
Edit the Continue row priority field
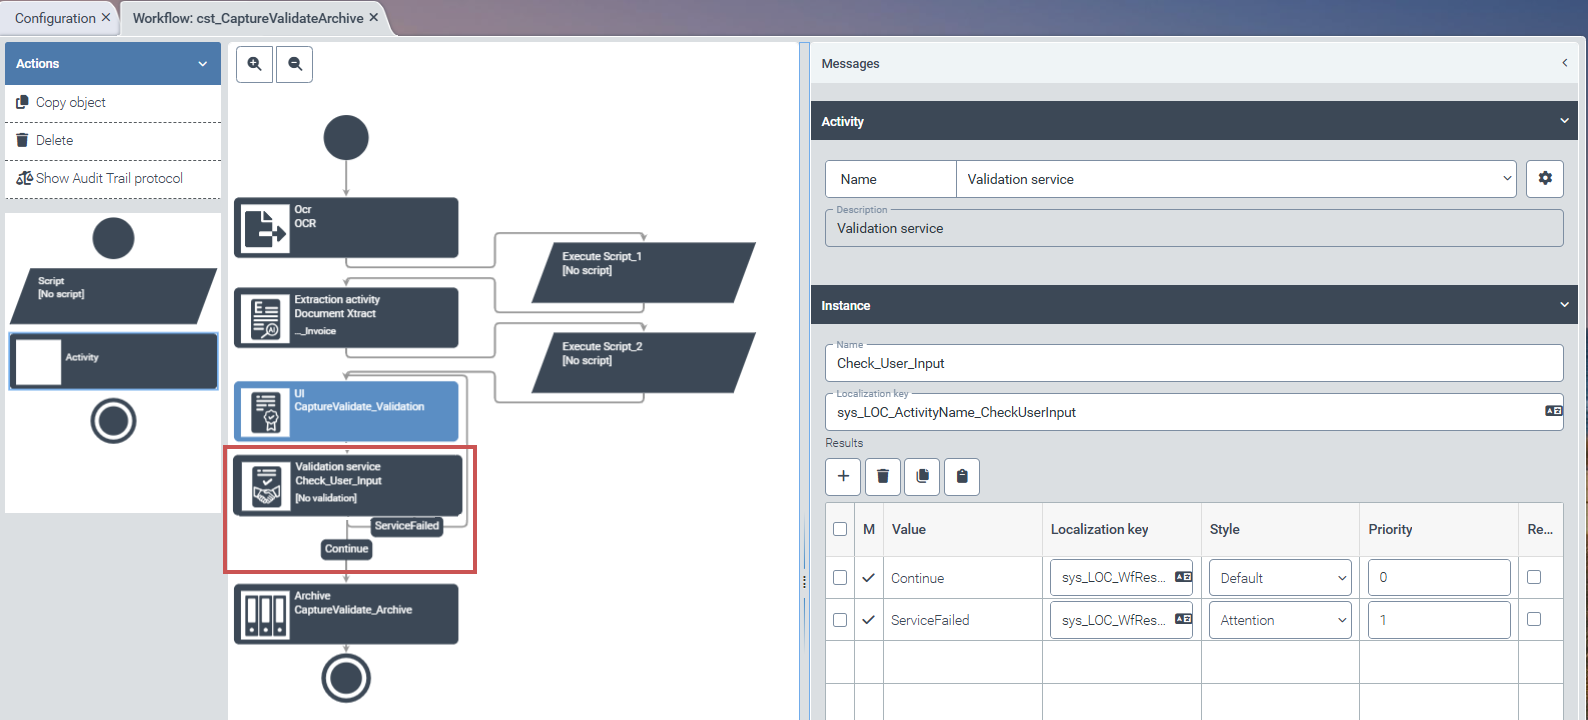1439,577
